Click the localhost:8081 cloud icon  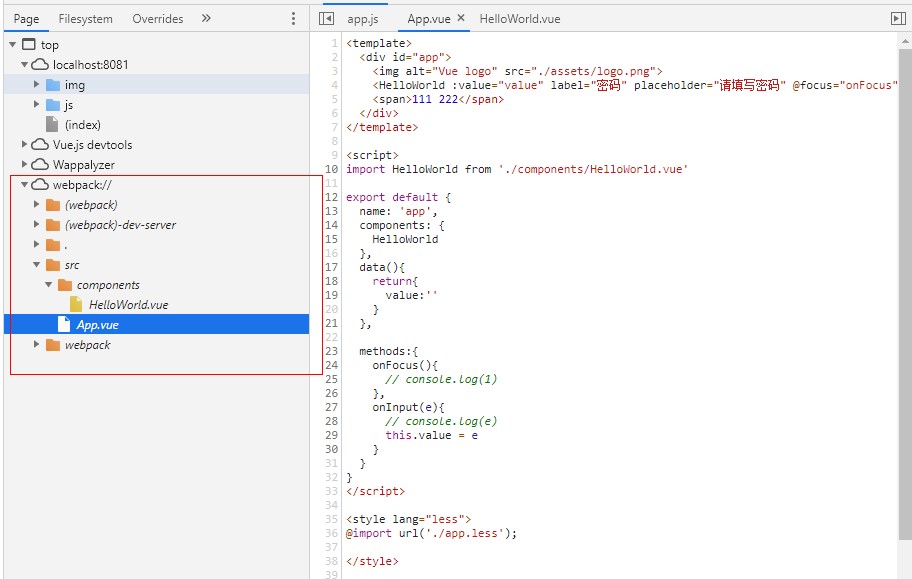[40, 65]
